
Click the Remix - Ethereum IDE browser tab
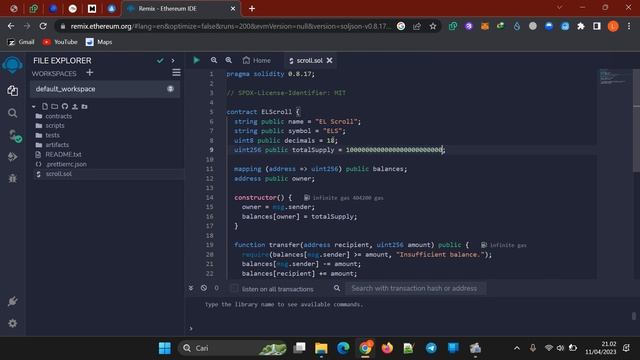(x=181, y=8)
